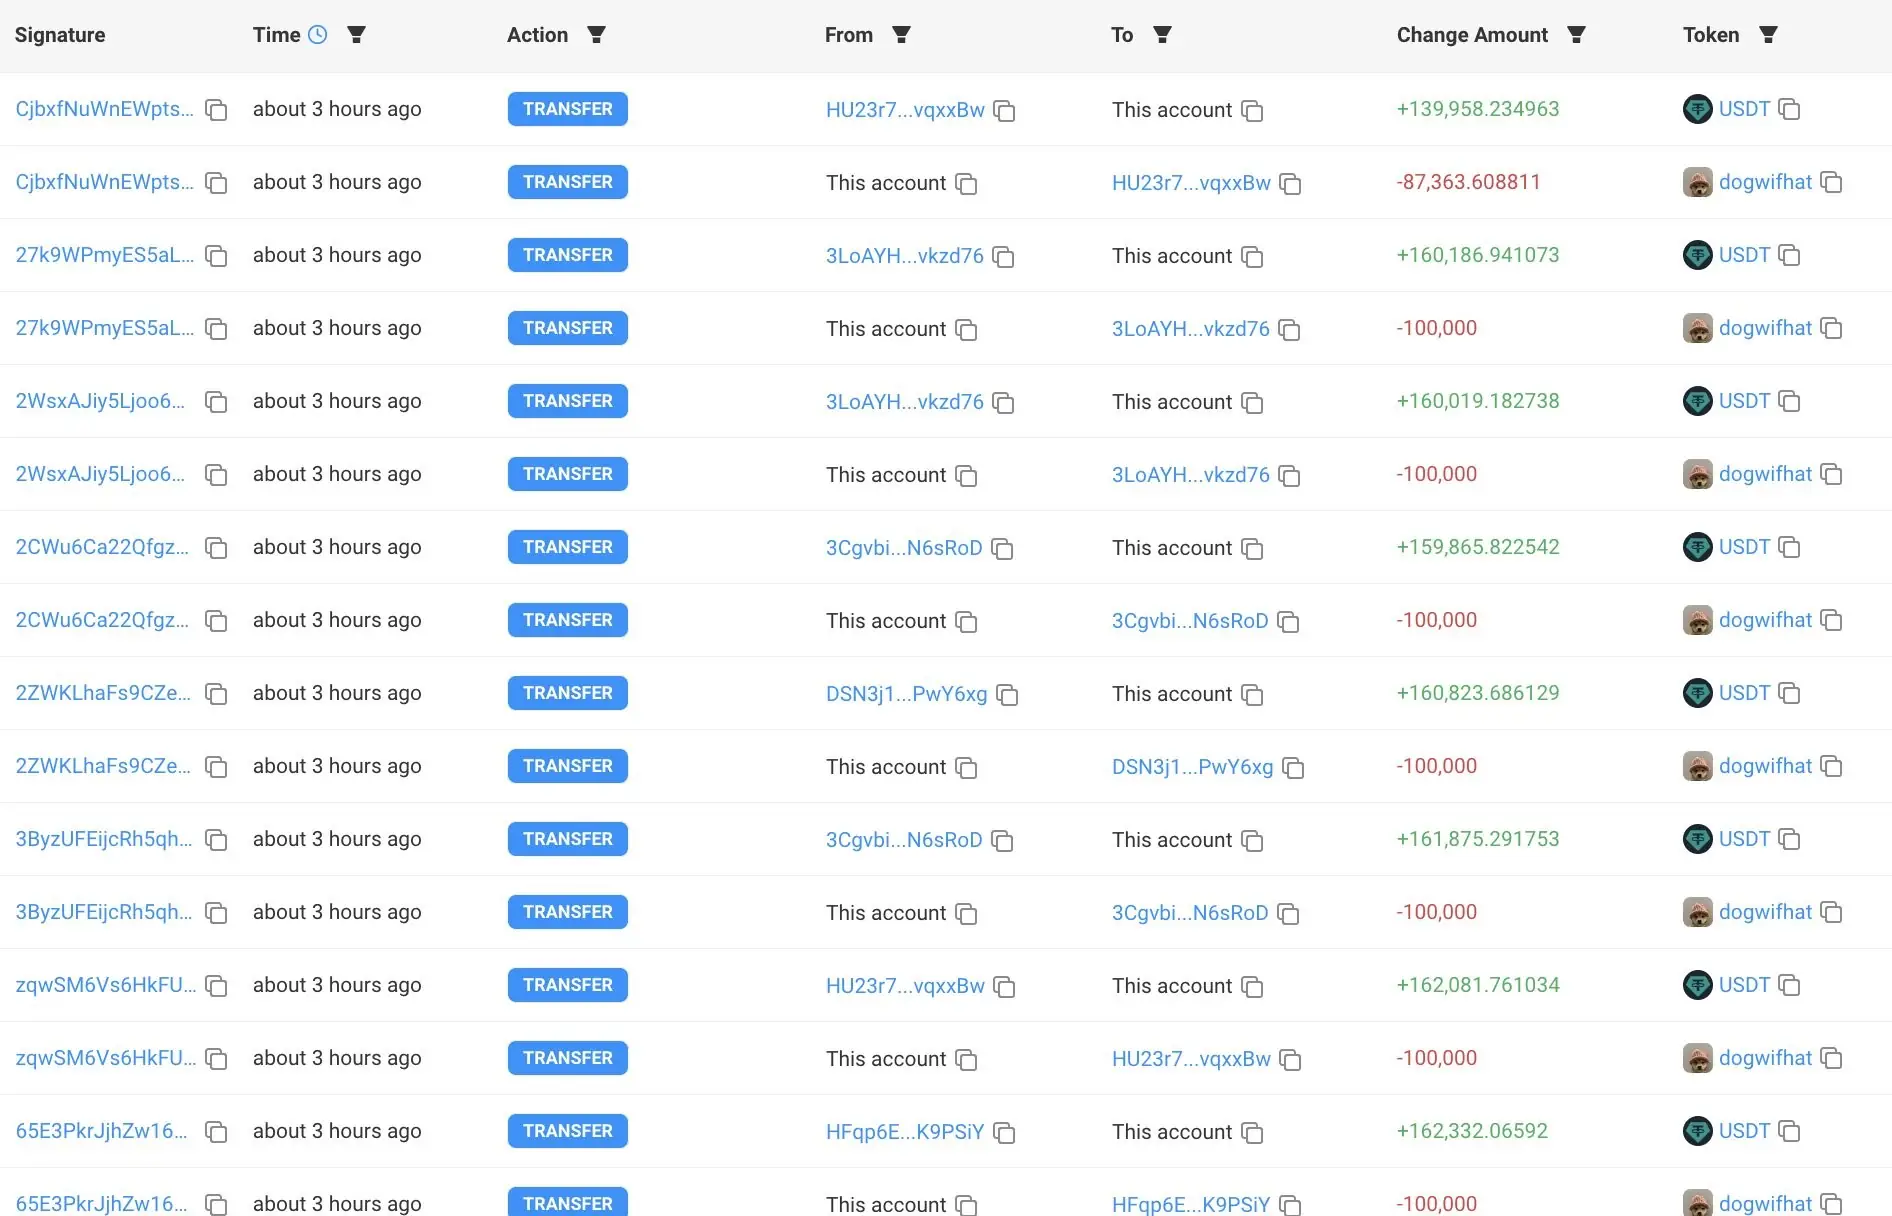Click TRANSFER badge in +139,958.234963 row
The height and width of the screenshot is (1216, 1892).
[x=568, y=109]
